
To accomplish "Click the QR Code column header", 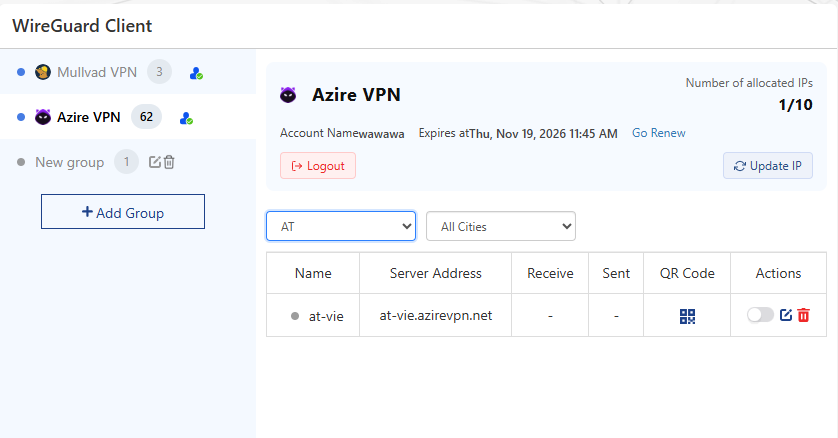I will click(687, 273).
